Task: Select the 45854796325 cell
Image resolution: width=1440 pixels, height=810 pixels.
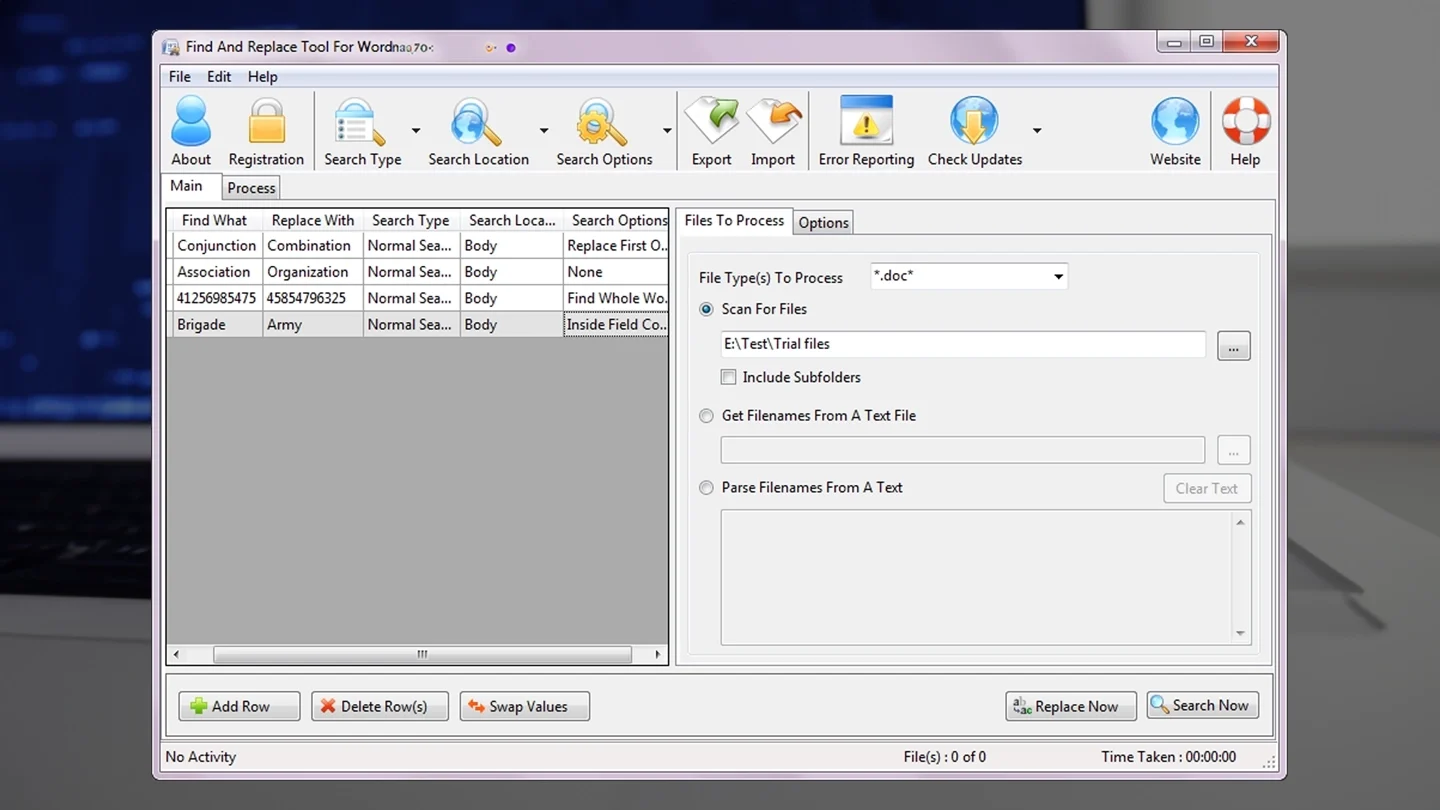Action: [x=313, y=298]
